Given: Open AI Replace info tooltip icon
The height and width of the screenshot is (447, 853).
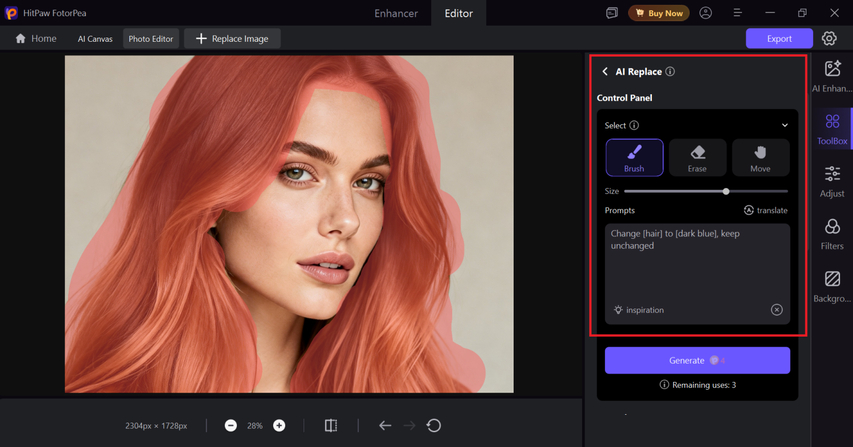Looking at the screenshot, I should pyautogui.click(x=670, y=71).
